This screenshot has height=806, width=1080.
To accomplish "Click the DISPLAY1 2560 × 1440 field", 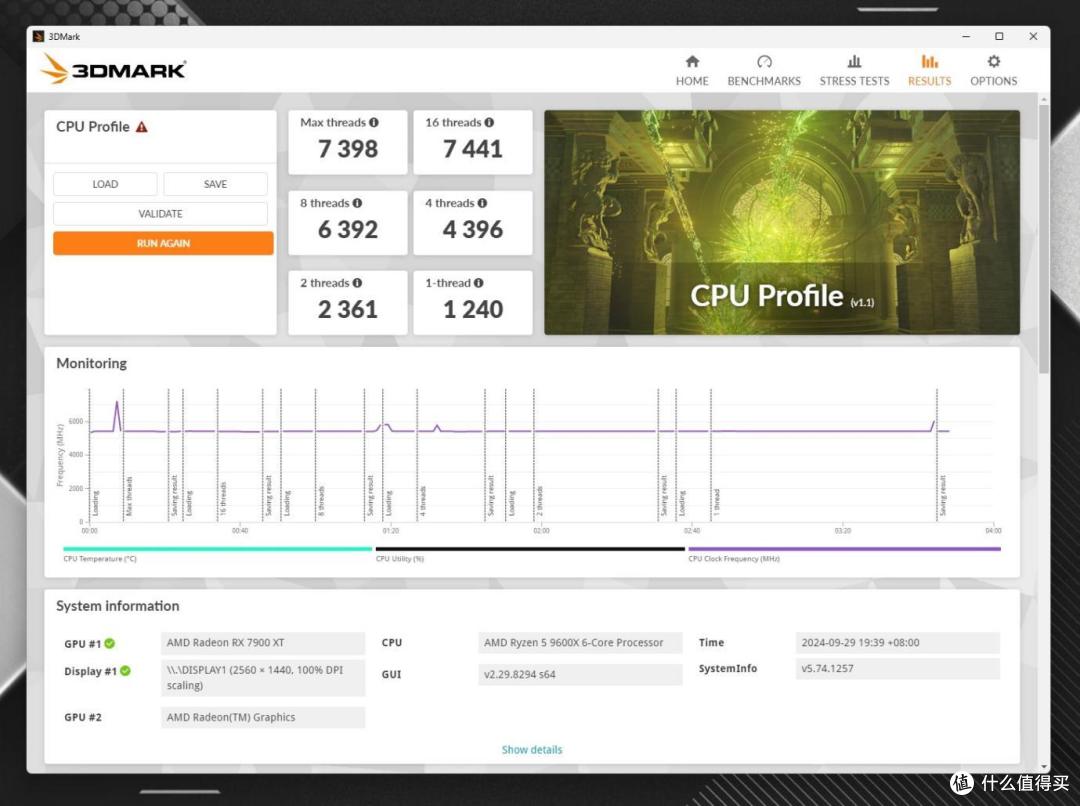I will 262,678.
